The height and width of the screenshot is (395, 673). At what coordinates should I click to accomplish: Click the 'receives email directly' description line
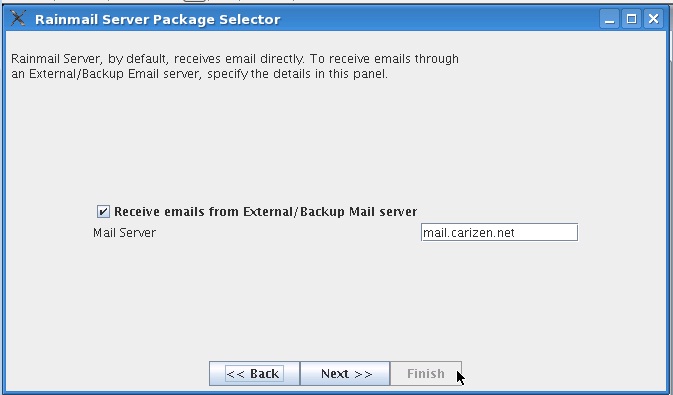[x=235, y=58]
